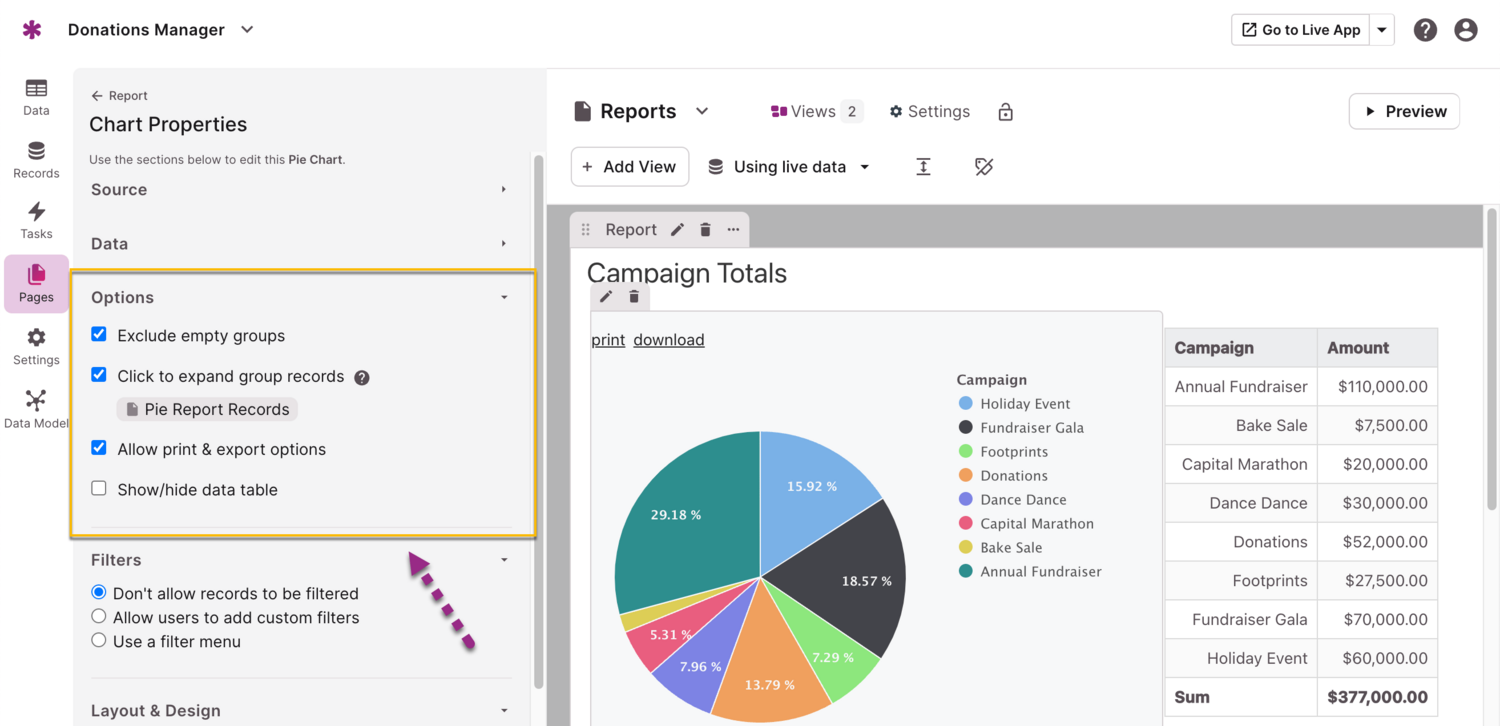
Task: Open page Settings tab
Action: [929, 112]
